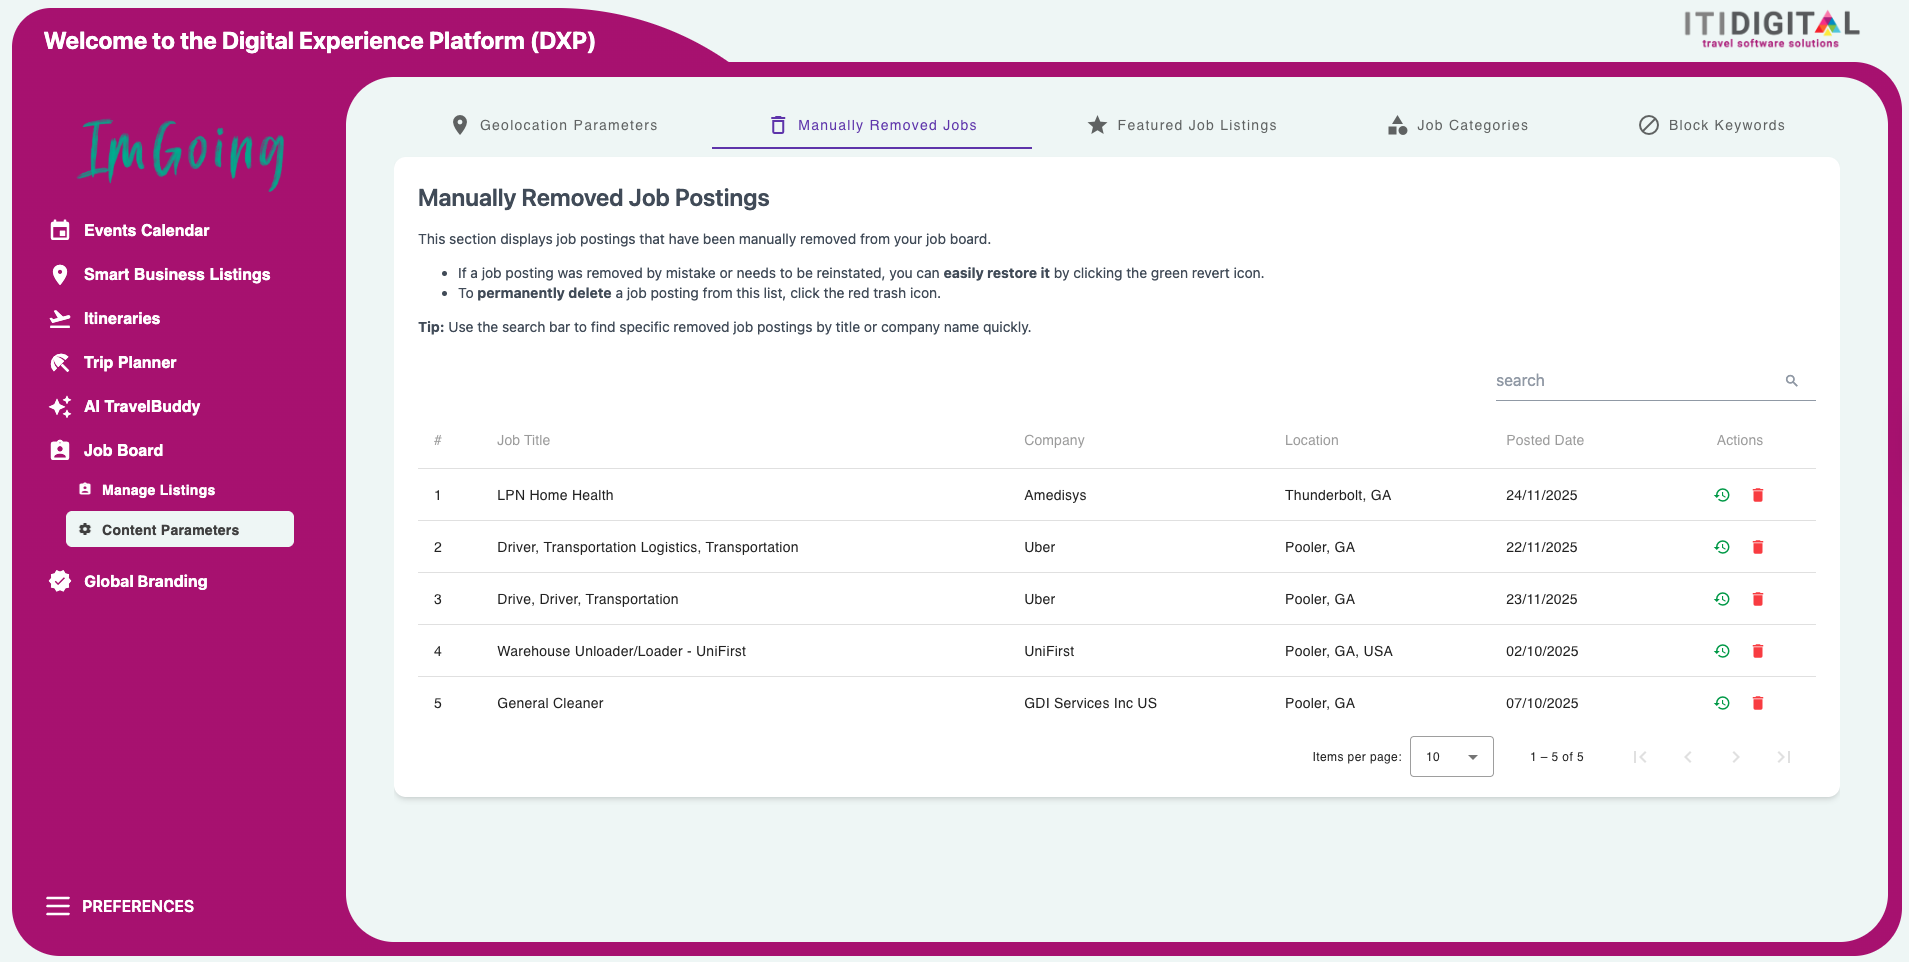The height and width of the screenshot is (962, 1909).
Task: Click the 'GDI Services Inc US' company cell
Action: 1090,703
